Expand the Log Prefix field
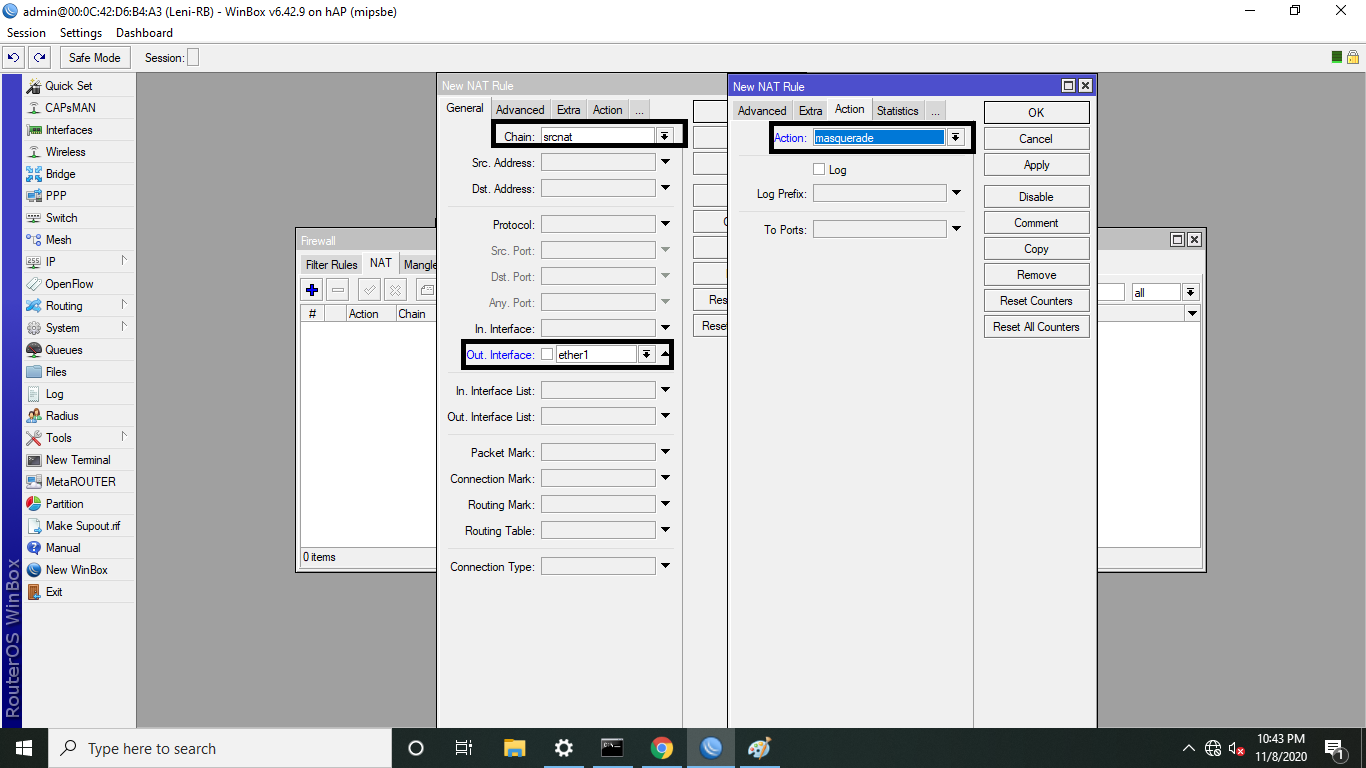This screenshot has width=1366, height=768. point(956,193)
